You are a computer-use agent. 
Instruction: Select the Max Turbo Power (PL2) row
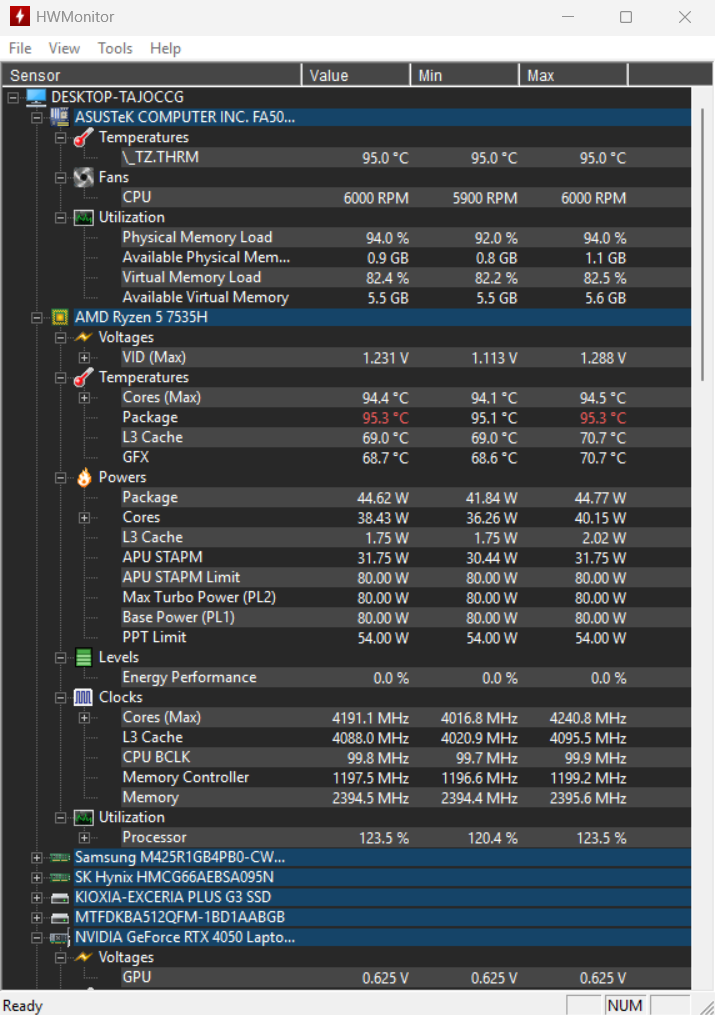(x=406, y=597)
